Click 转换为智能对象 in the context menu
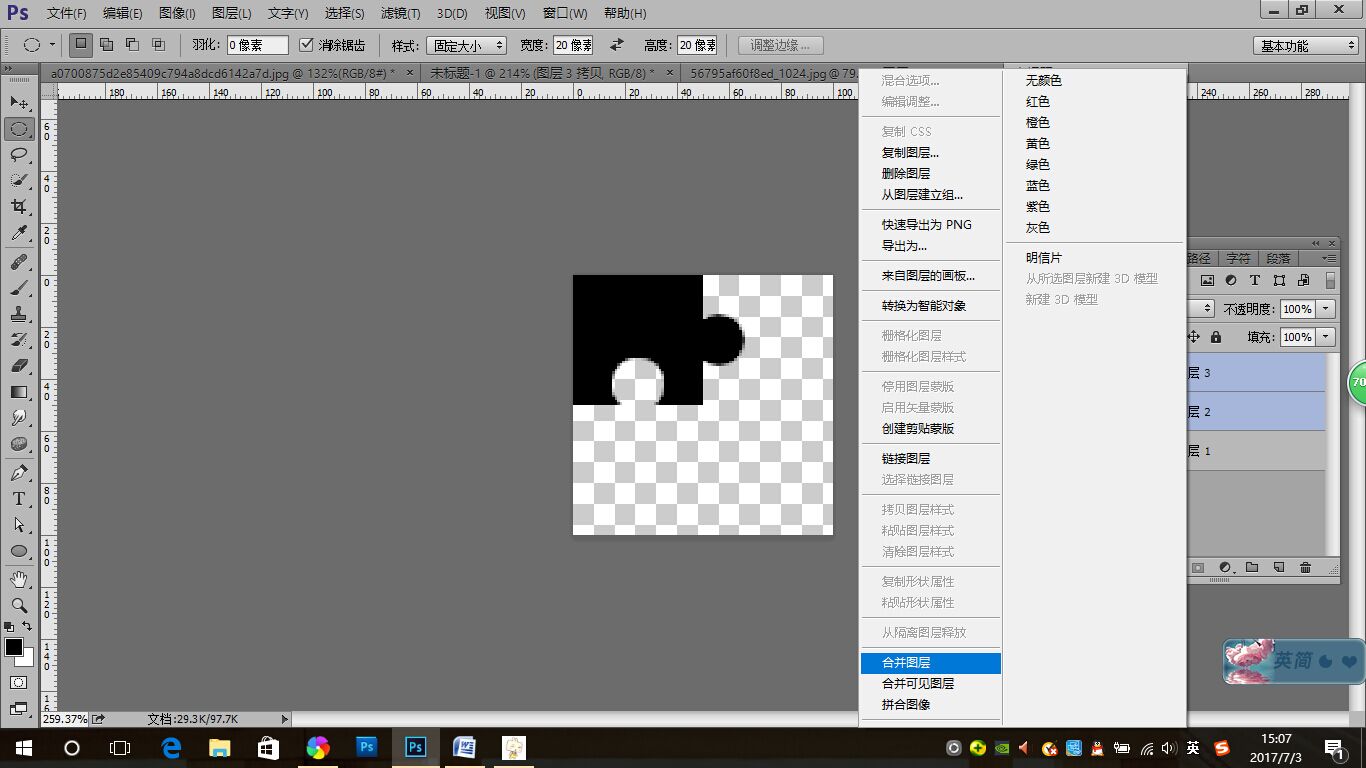1366x768 pixels. (923, 305)
